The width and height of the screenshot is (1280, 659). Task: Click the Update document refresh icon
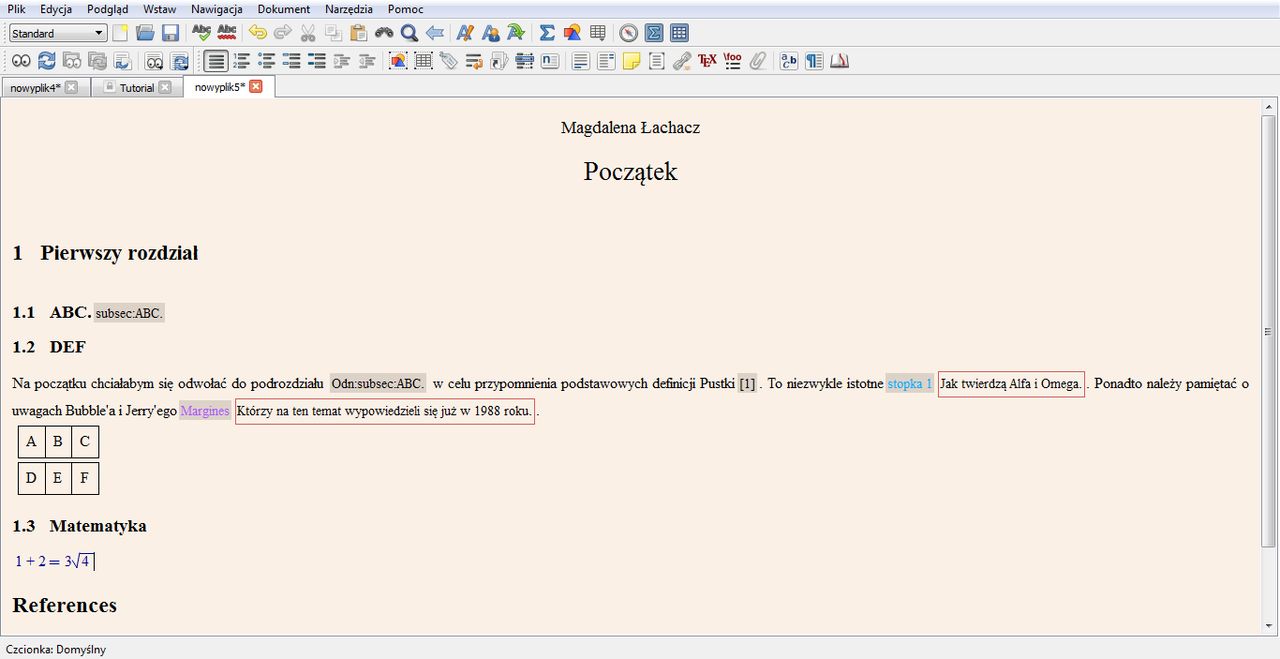[x=46, y=61]
